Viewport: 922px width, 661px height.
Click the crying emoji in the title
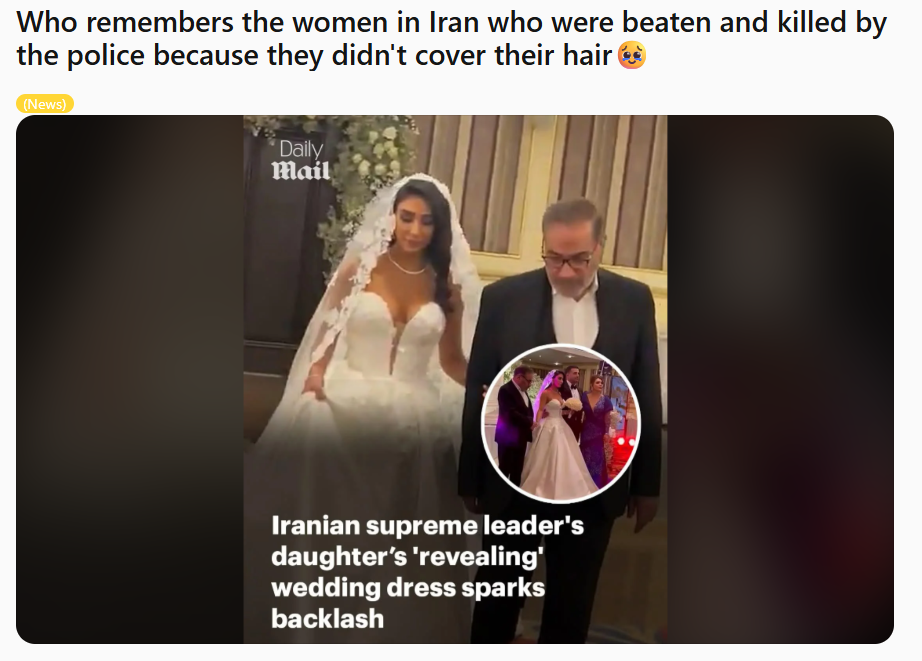632,56
